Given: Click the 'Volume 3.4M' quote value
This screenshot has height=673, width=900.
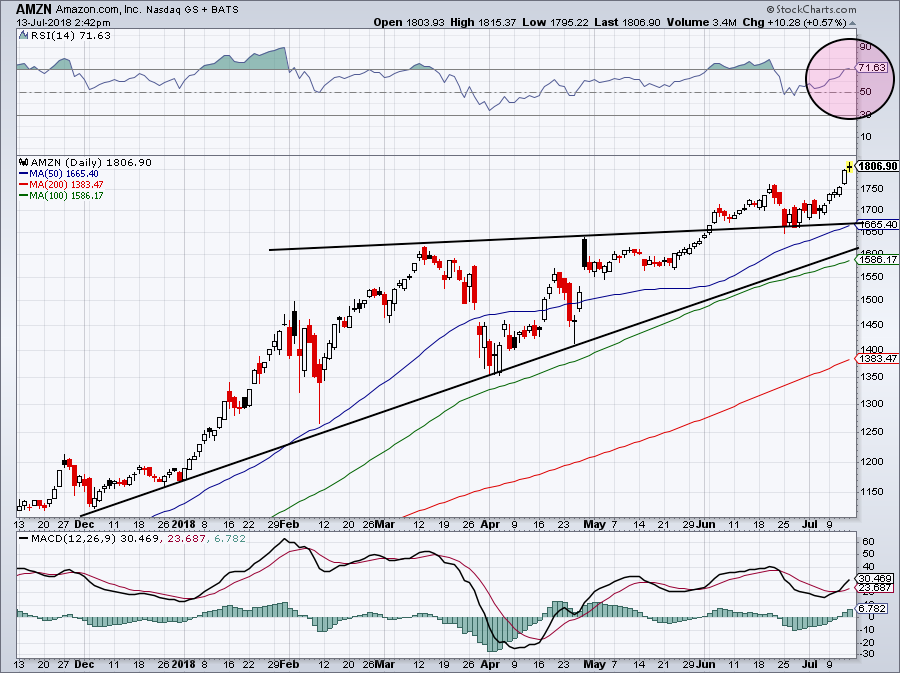Looking at the screenshot, I should 701,22.
